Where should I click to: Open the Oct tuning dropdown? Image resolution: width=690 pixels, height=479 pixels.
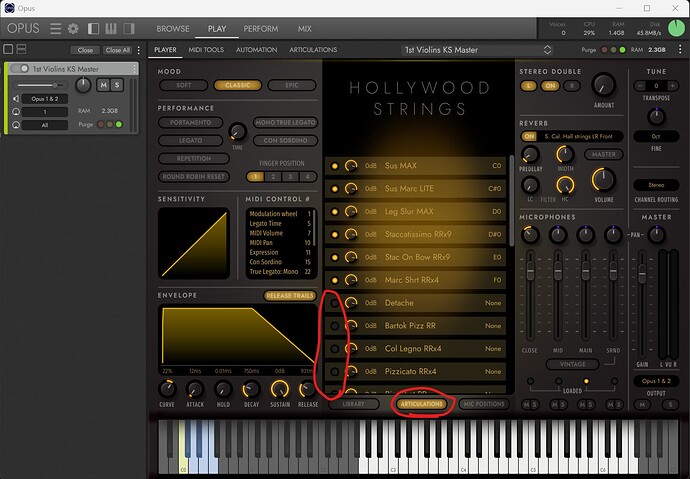click(x=656, y=136)
